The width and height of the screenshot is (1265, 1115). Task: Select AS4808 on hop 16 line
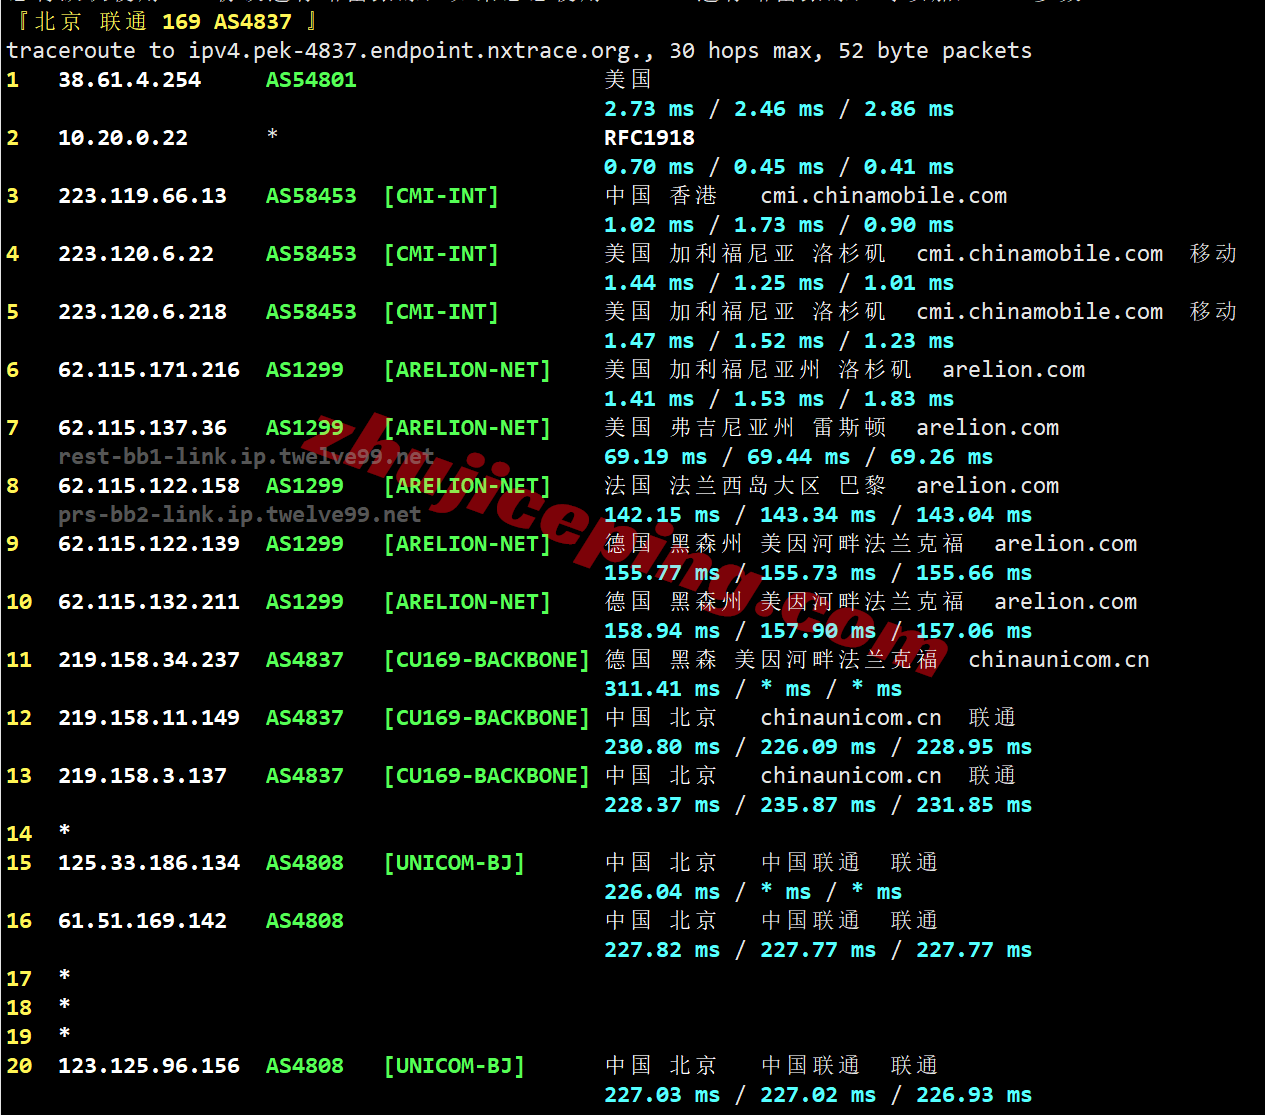tap(305, 921)
